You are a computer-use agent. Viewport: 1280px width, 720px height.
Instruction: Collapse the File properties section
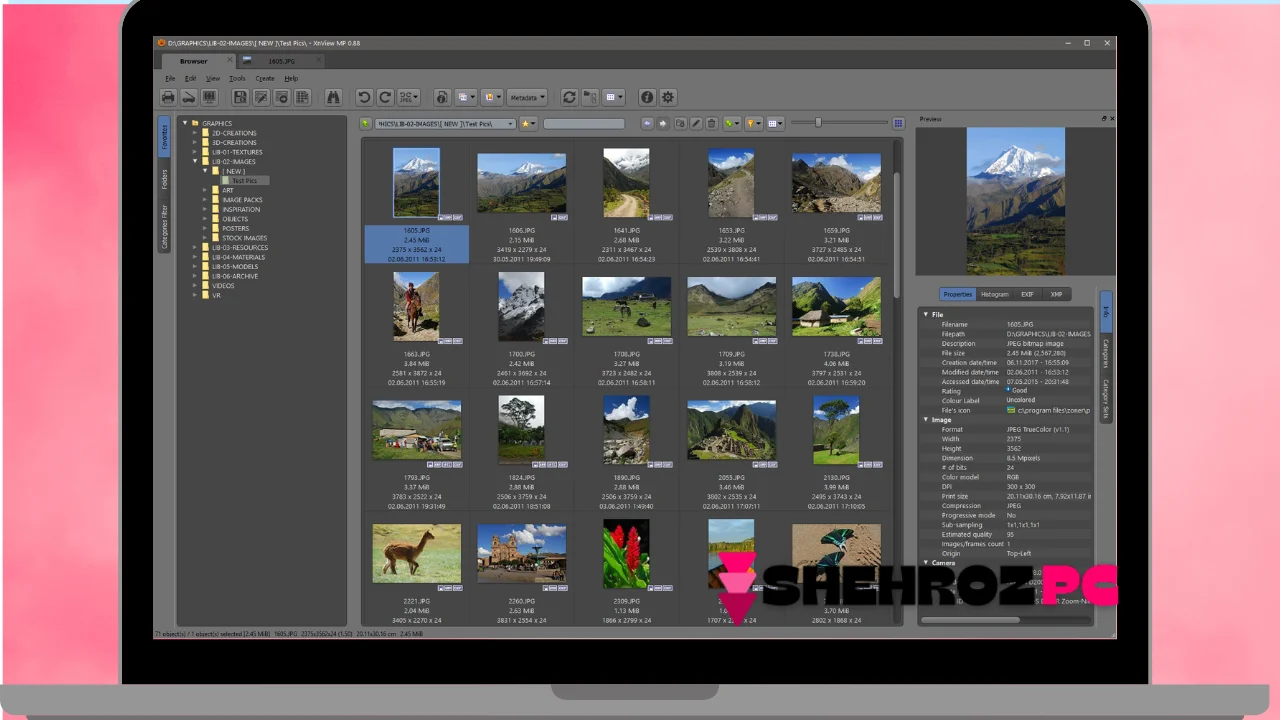point(926,314)
